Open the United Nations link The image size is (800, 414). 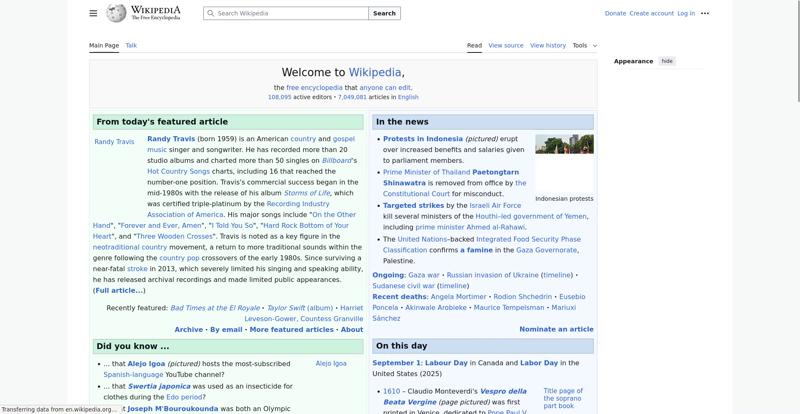[x=422, y=239]
